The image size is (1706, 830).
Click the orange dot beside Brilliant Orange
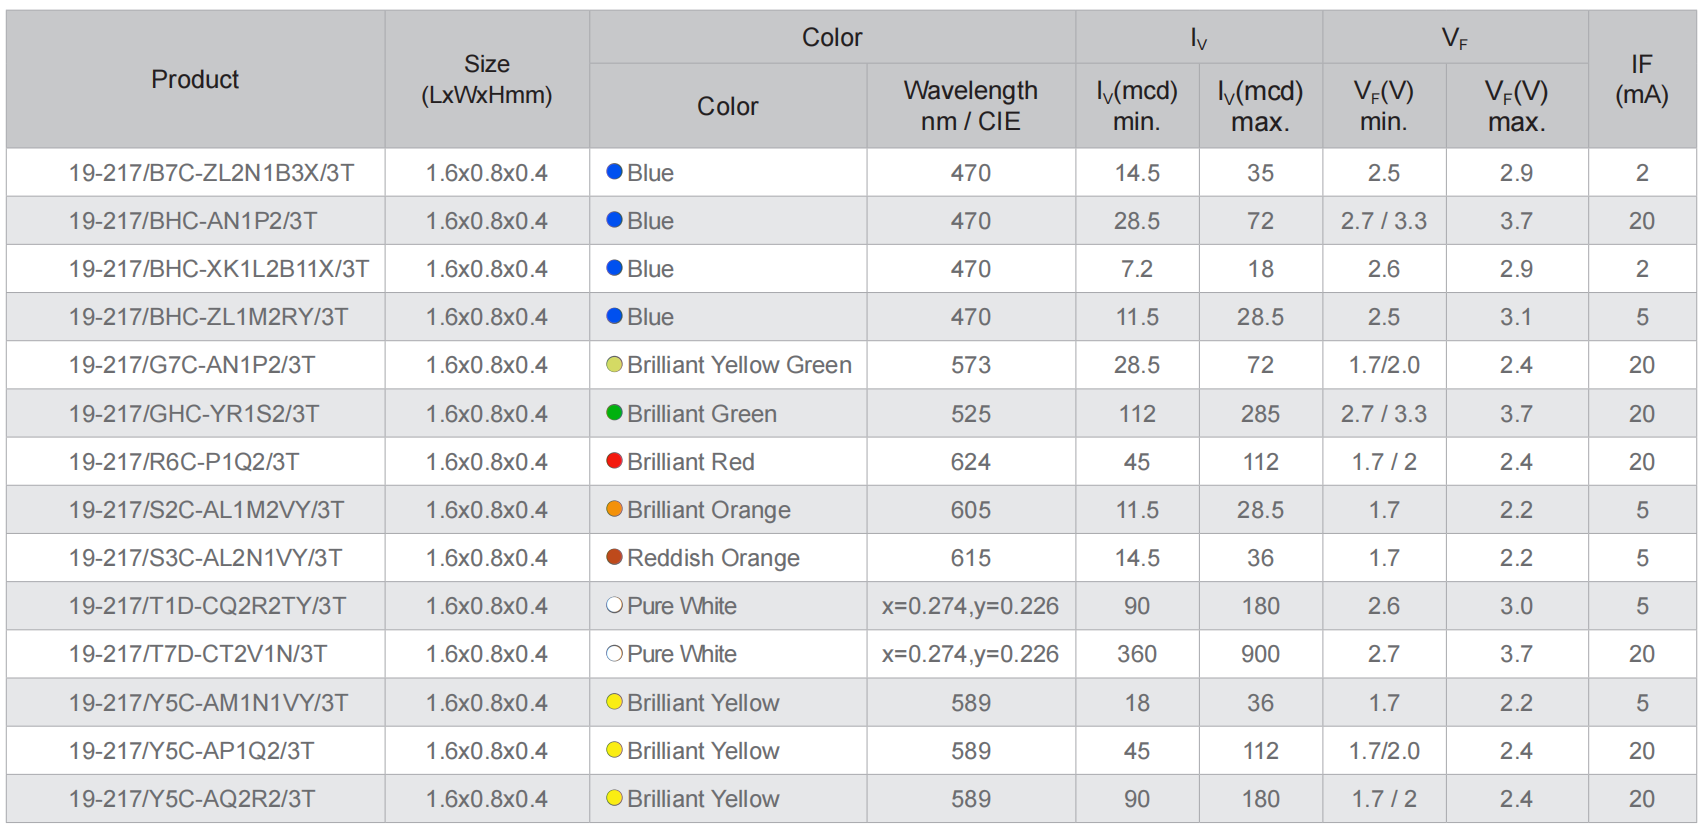click(x=615, y=509)
